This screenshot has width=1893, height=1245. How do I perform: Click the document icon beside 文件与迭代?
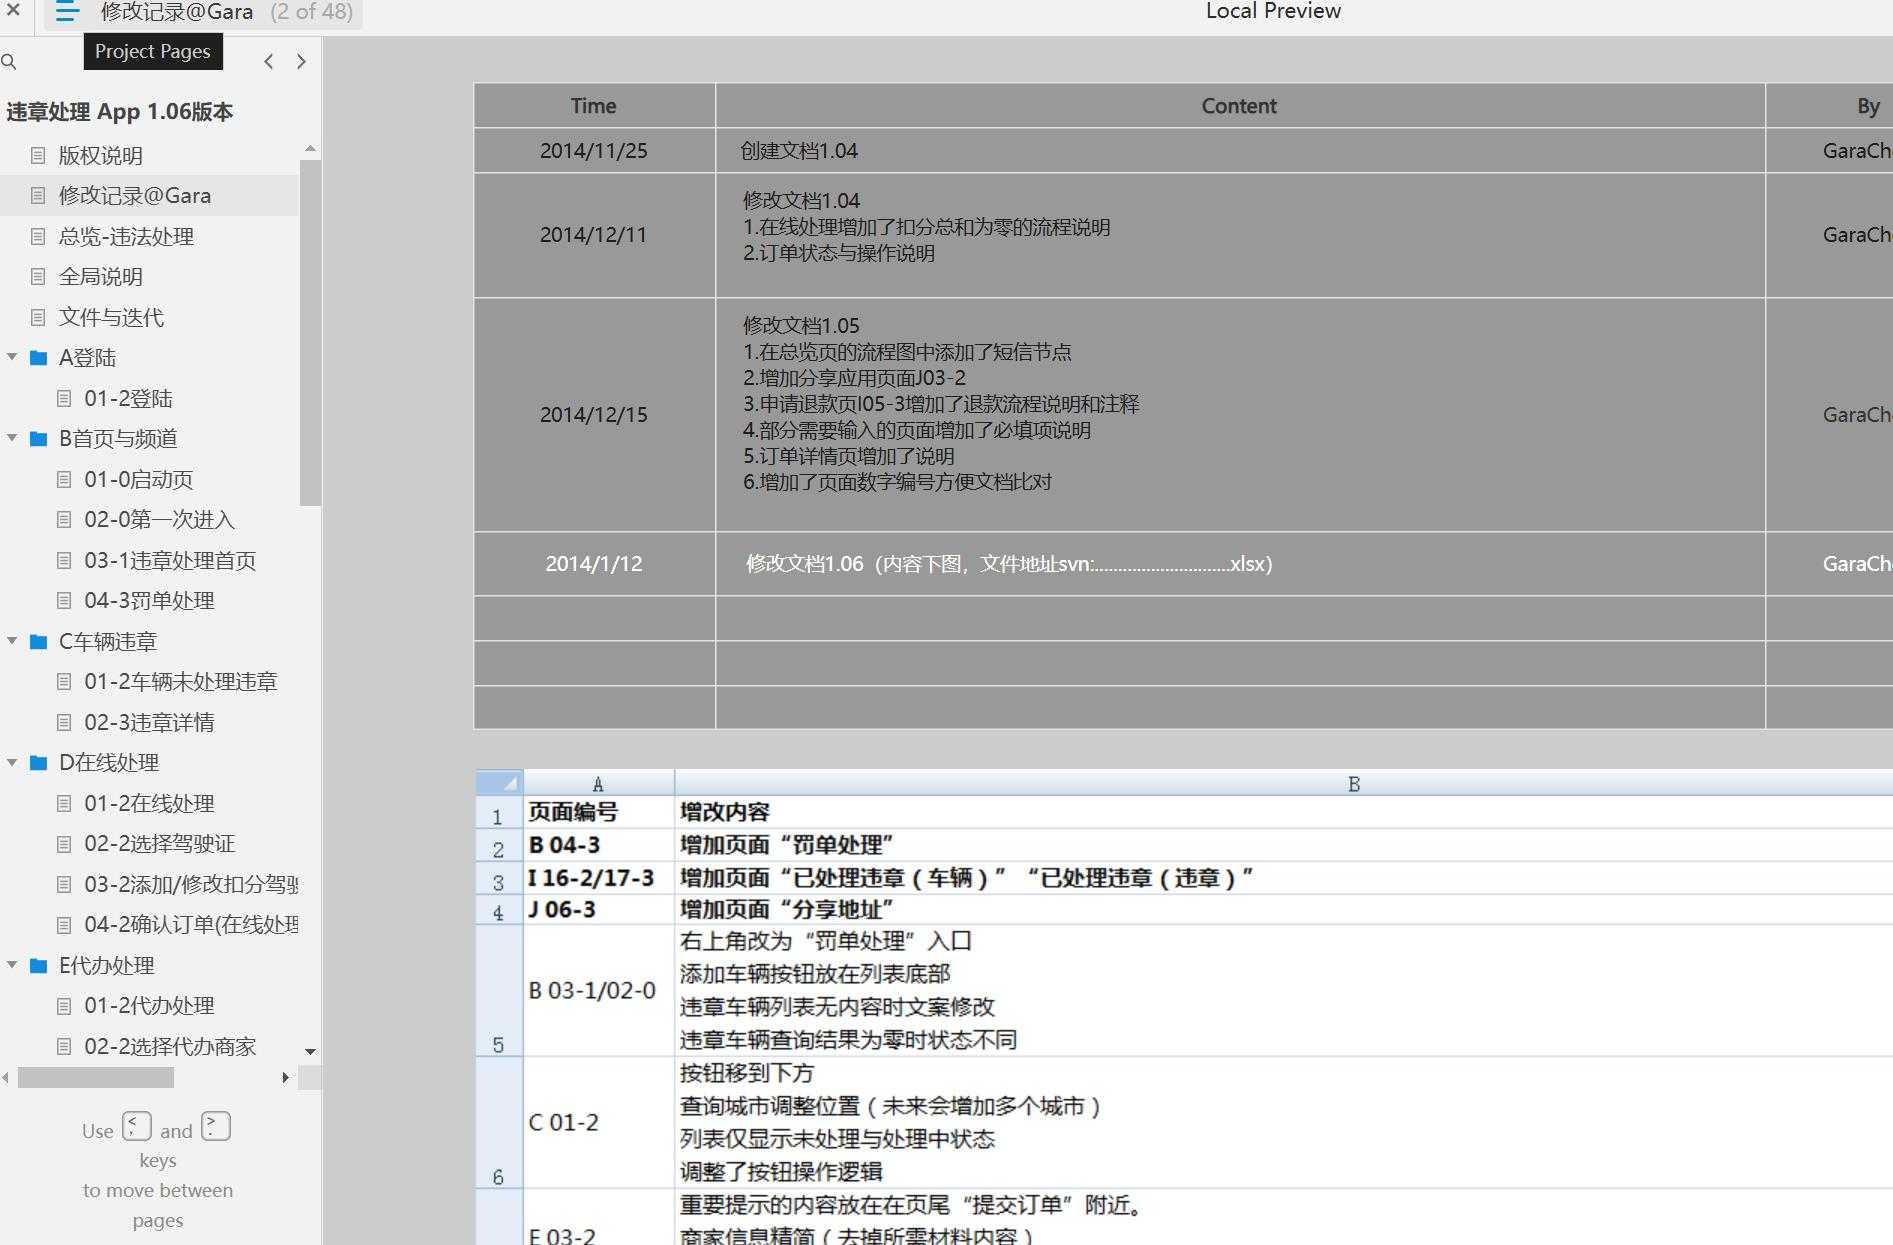[38, 317]
